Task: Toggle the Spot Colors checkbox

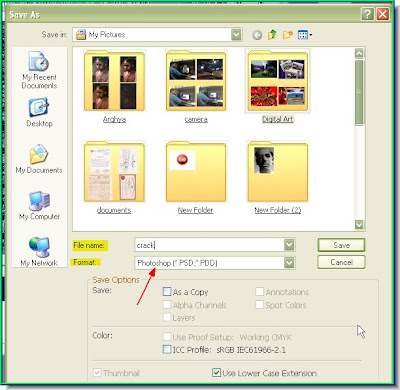Action: [x=260, y=305]
